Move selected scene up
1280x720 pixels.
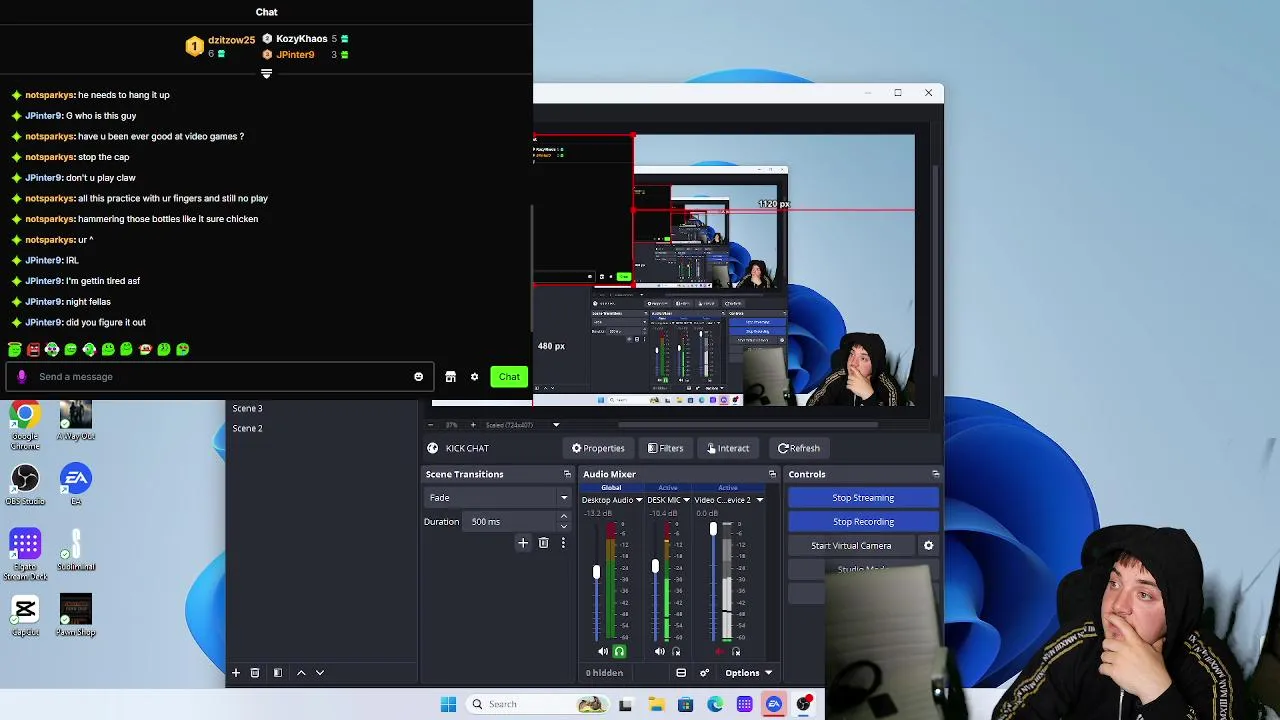click(x=301, y=673)
